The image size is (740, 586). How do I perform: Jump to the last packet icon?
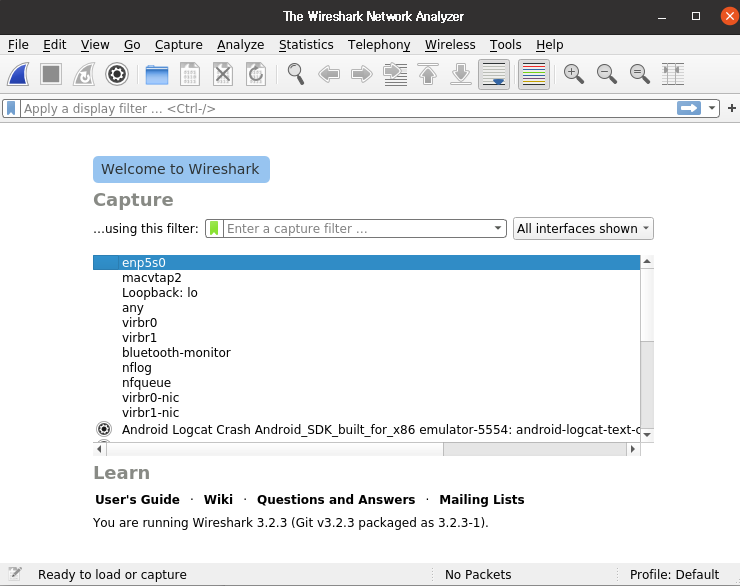[x=461, y=74]
